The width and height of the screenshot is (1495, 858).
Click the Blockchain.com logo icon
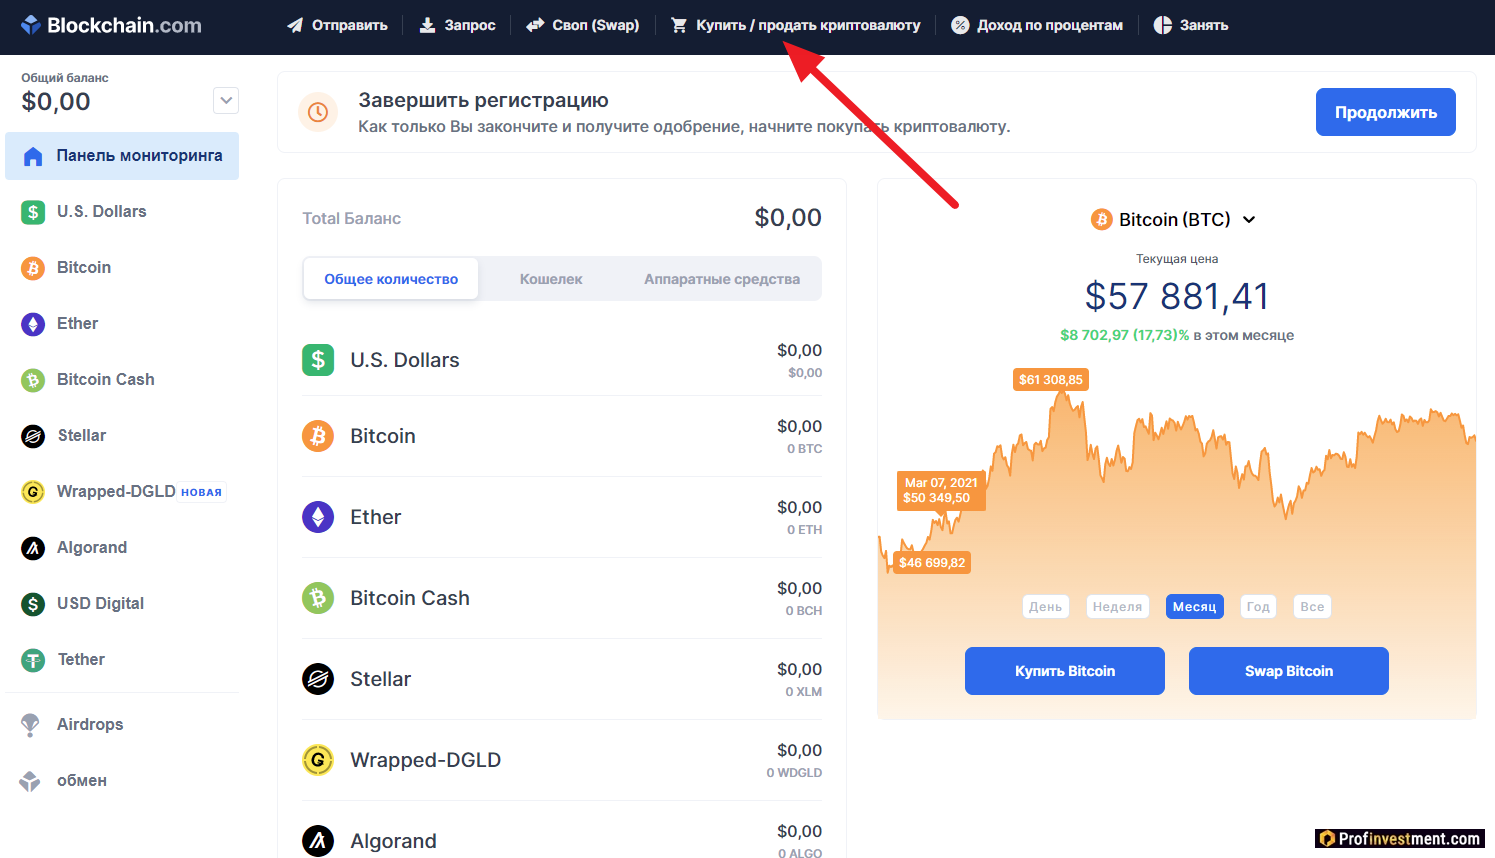pos(31,25)
